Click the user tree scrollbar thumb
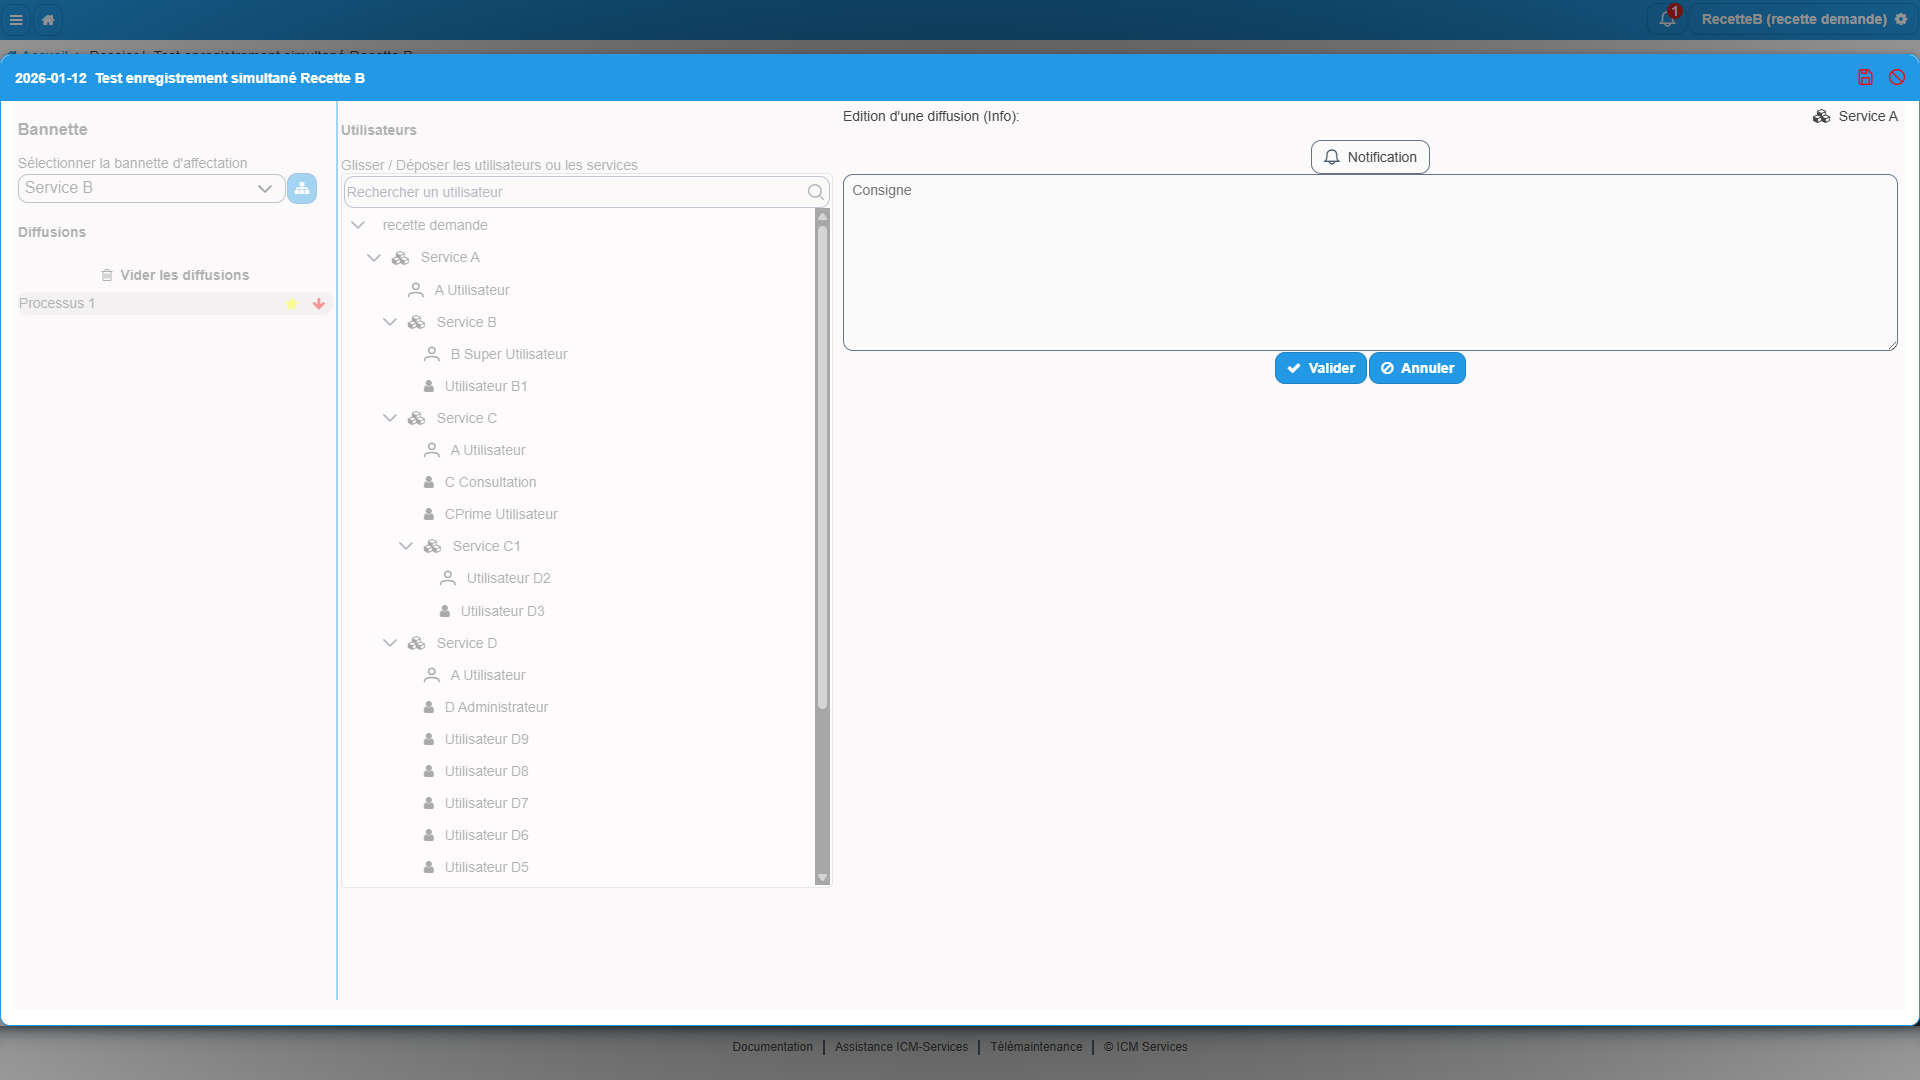Image resolution: width=1920 pixels, height=1080 pixels. click(822, 467)
